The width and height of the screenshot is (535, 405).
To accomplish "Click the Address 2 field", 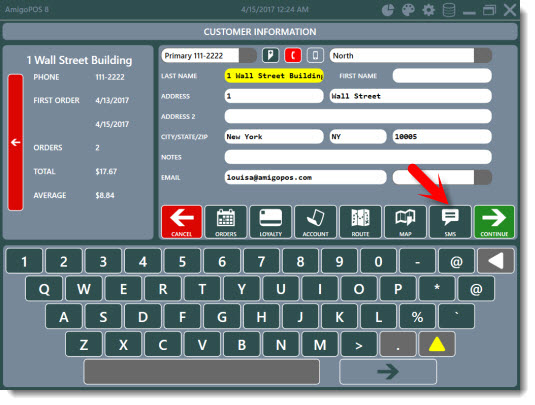I will click(x=358, y=116).
